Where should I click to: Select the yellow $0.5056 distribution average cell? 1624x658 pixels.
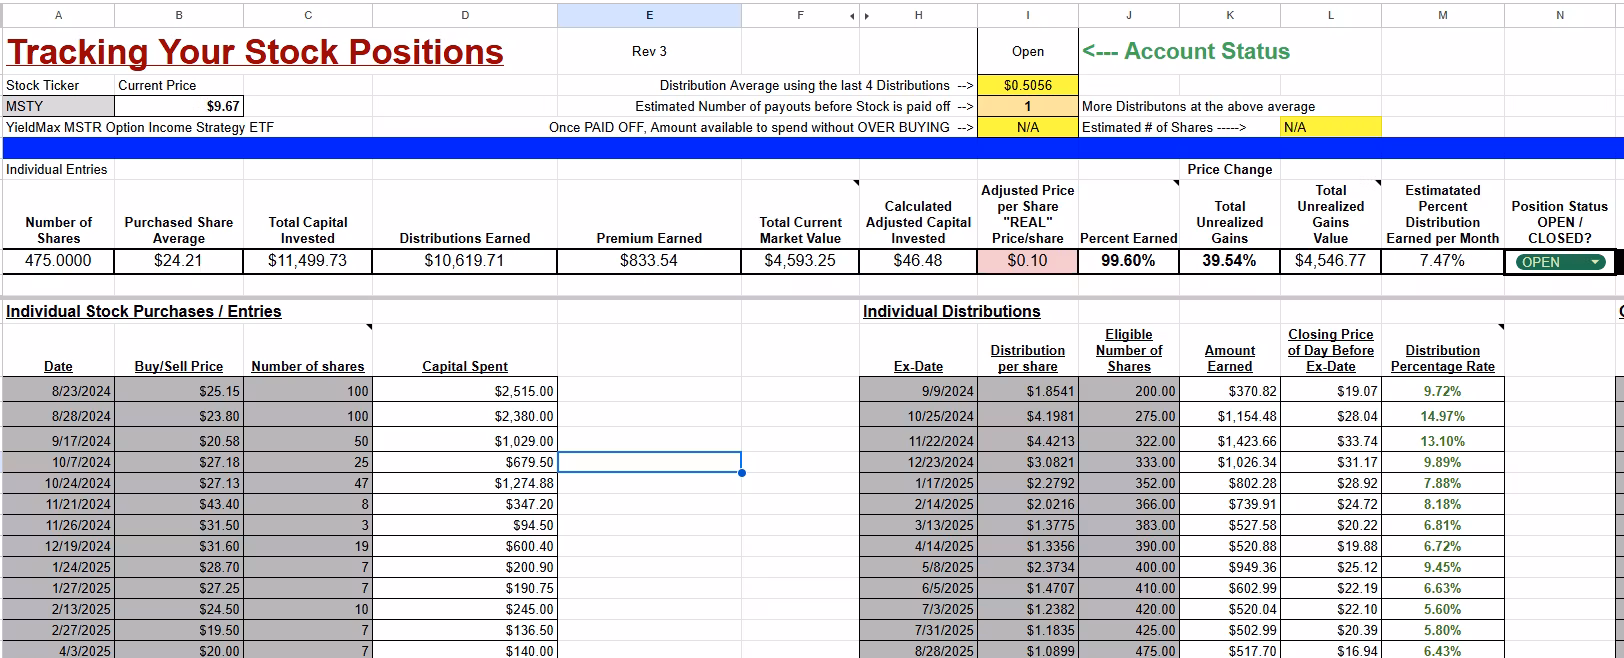1027,86
